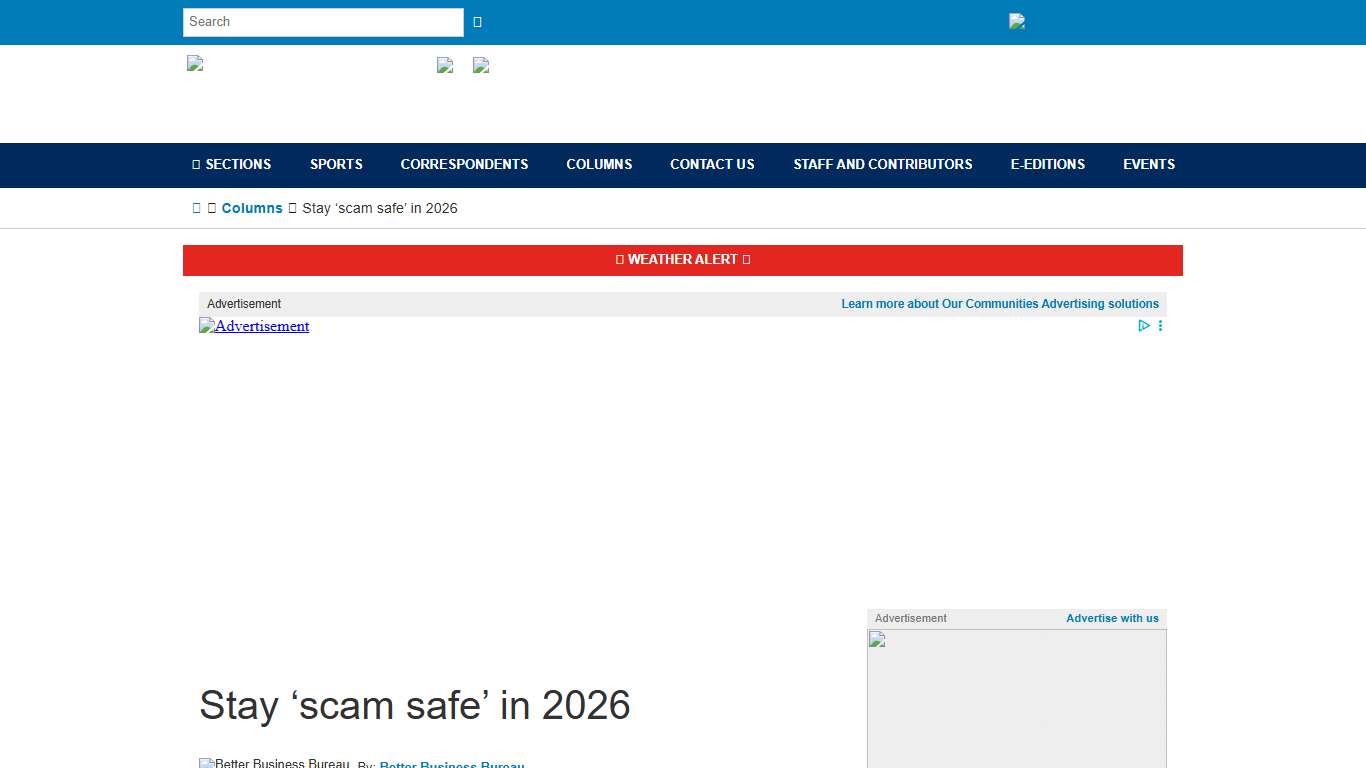The image size is (1366, 768).
Task: Open the Better Business Bureau author link
Action: point(451,764)
